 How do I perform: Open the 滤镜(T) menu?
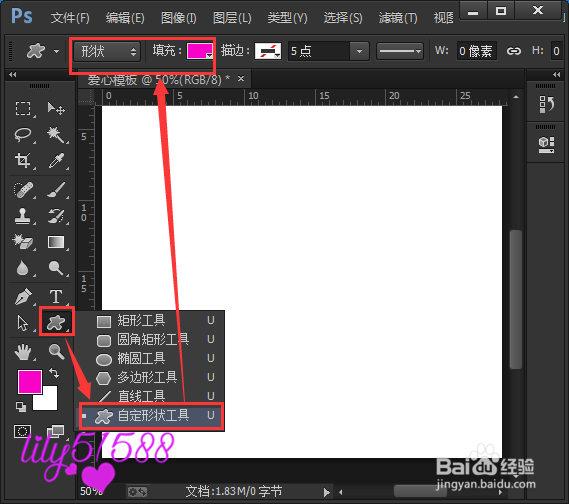click(x=398, y=17)
